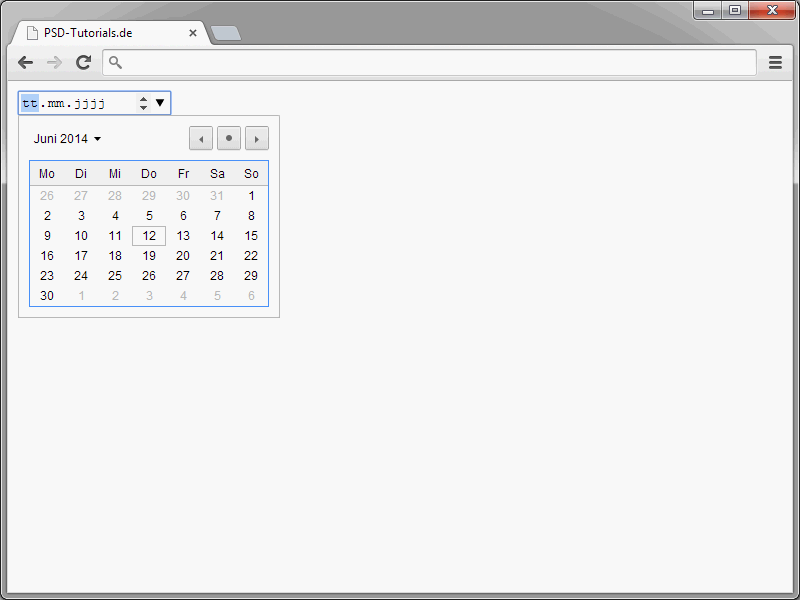800x600 pixels.
Task: Choose June 15 in the calendar
Action: 251,236
